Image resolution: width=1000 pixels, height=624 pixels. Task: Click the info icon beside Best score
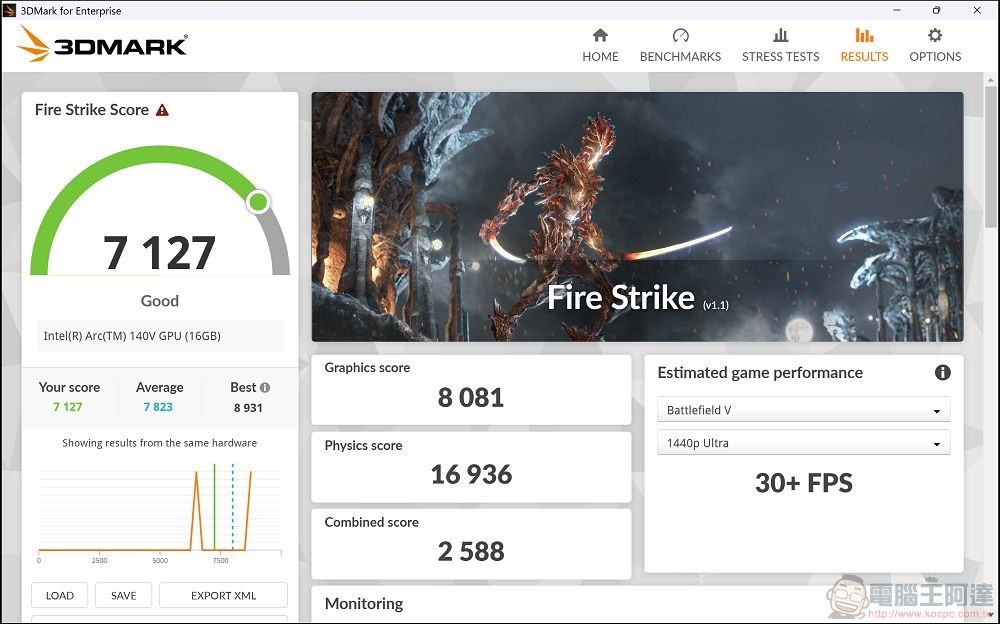[x=265, y=387]
